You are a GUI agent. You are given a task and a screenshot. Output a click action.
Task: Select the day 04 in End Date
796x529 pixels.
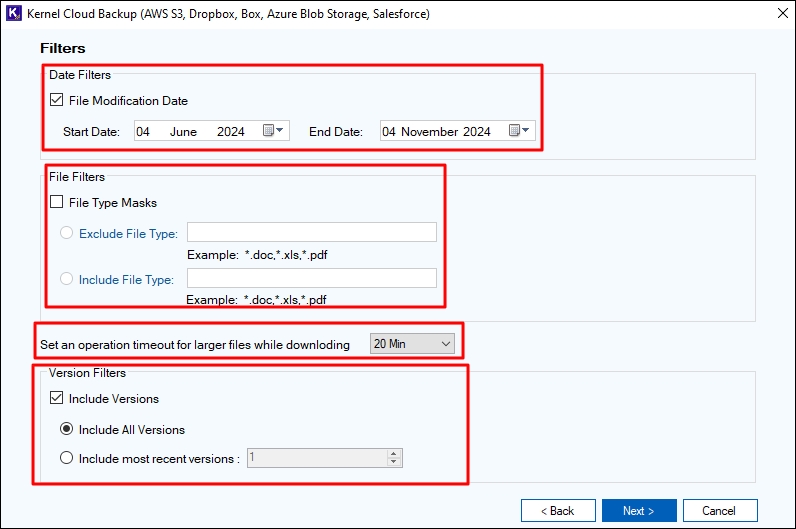(389, 132)
